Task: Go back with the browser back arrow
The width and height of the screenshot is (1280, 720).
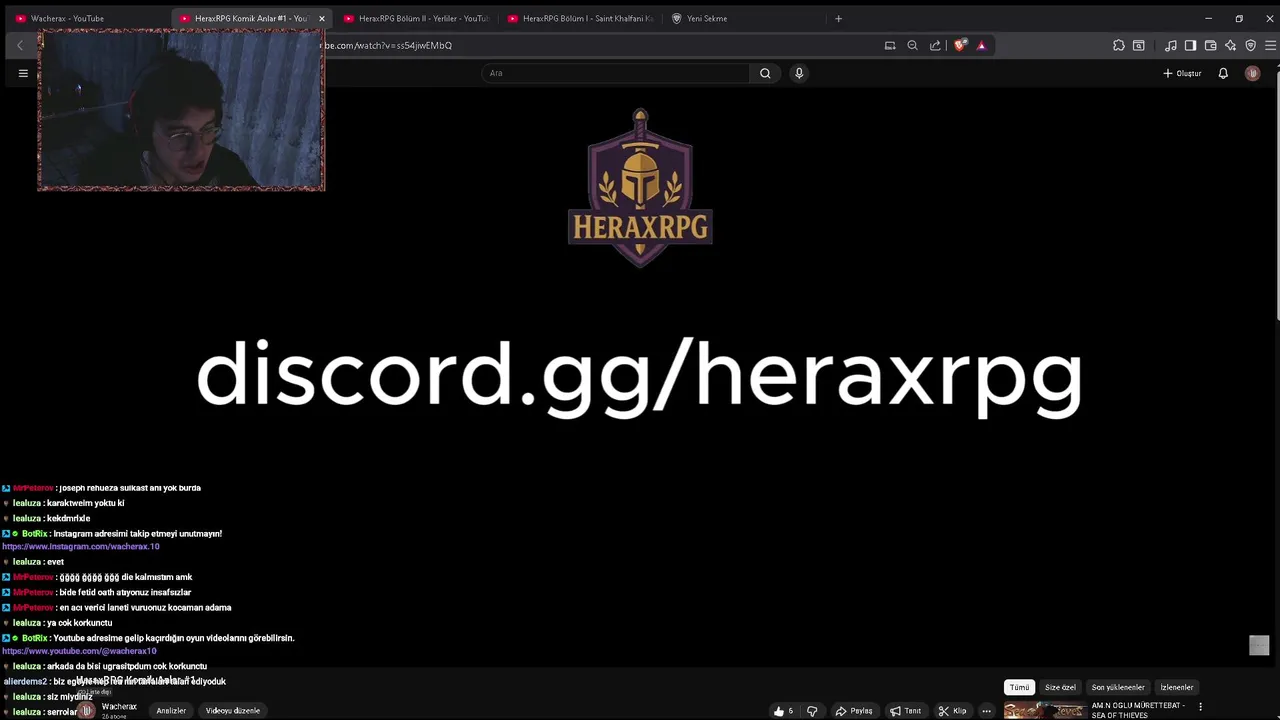Action: click(19, 45)
